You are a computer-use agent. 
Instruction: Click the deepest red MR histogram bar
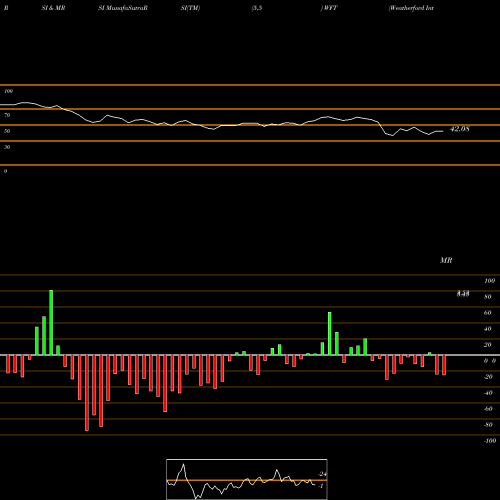87,393
